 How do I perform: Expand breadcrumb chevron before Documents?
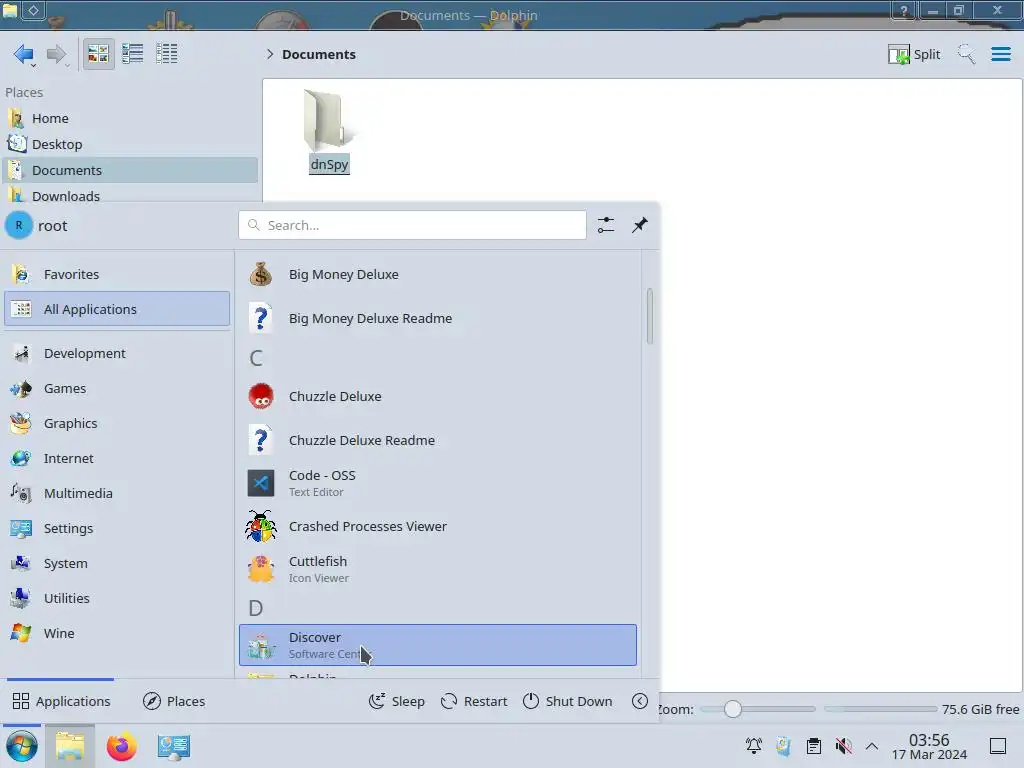click(x=270, y=54)
